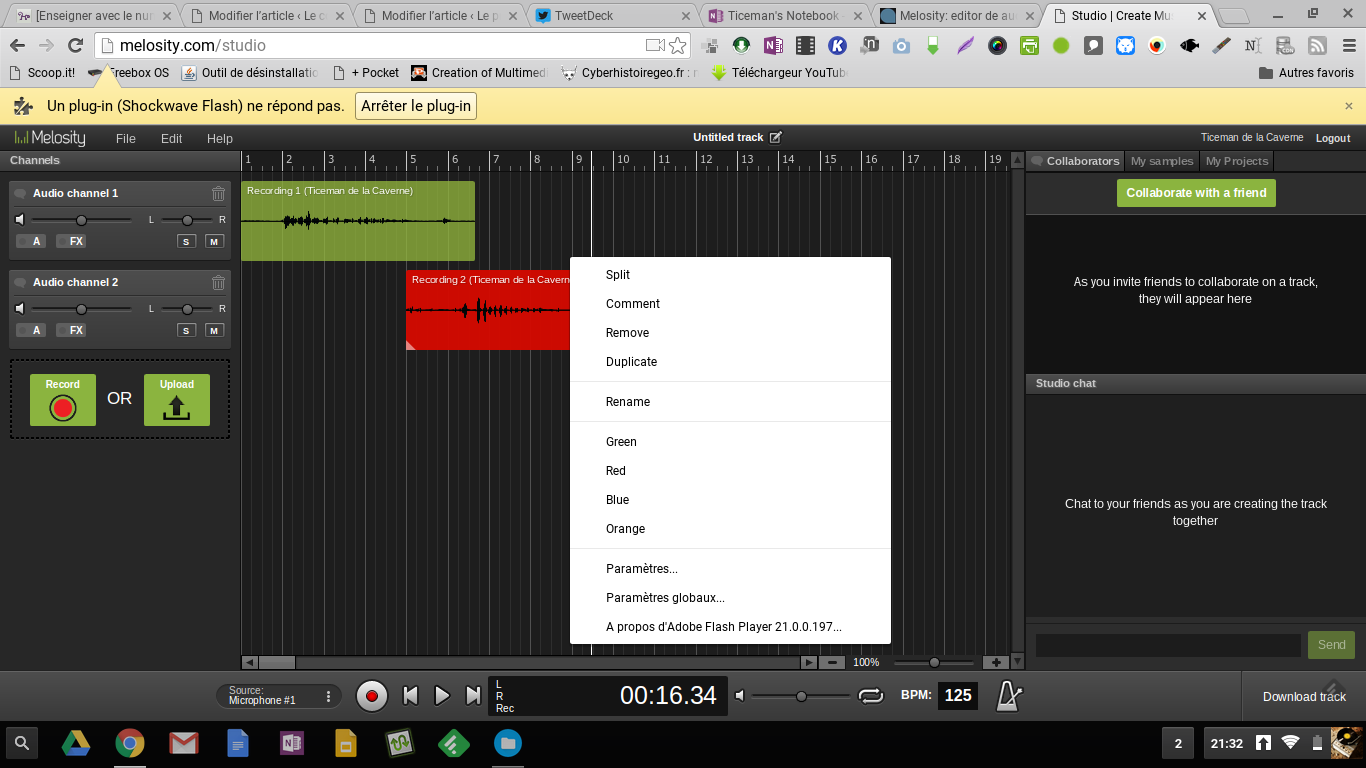The width and height of the screenshot is (1366, 768).
Task: Open Ticeman de la Caverne profile link
Action: [x=1252, y=138]
